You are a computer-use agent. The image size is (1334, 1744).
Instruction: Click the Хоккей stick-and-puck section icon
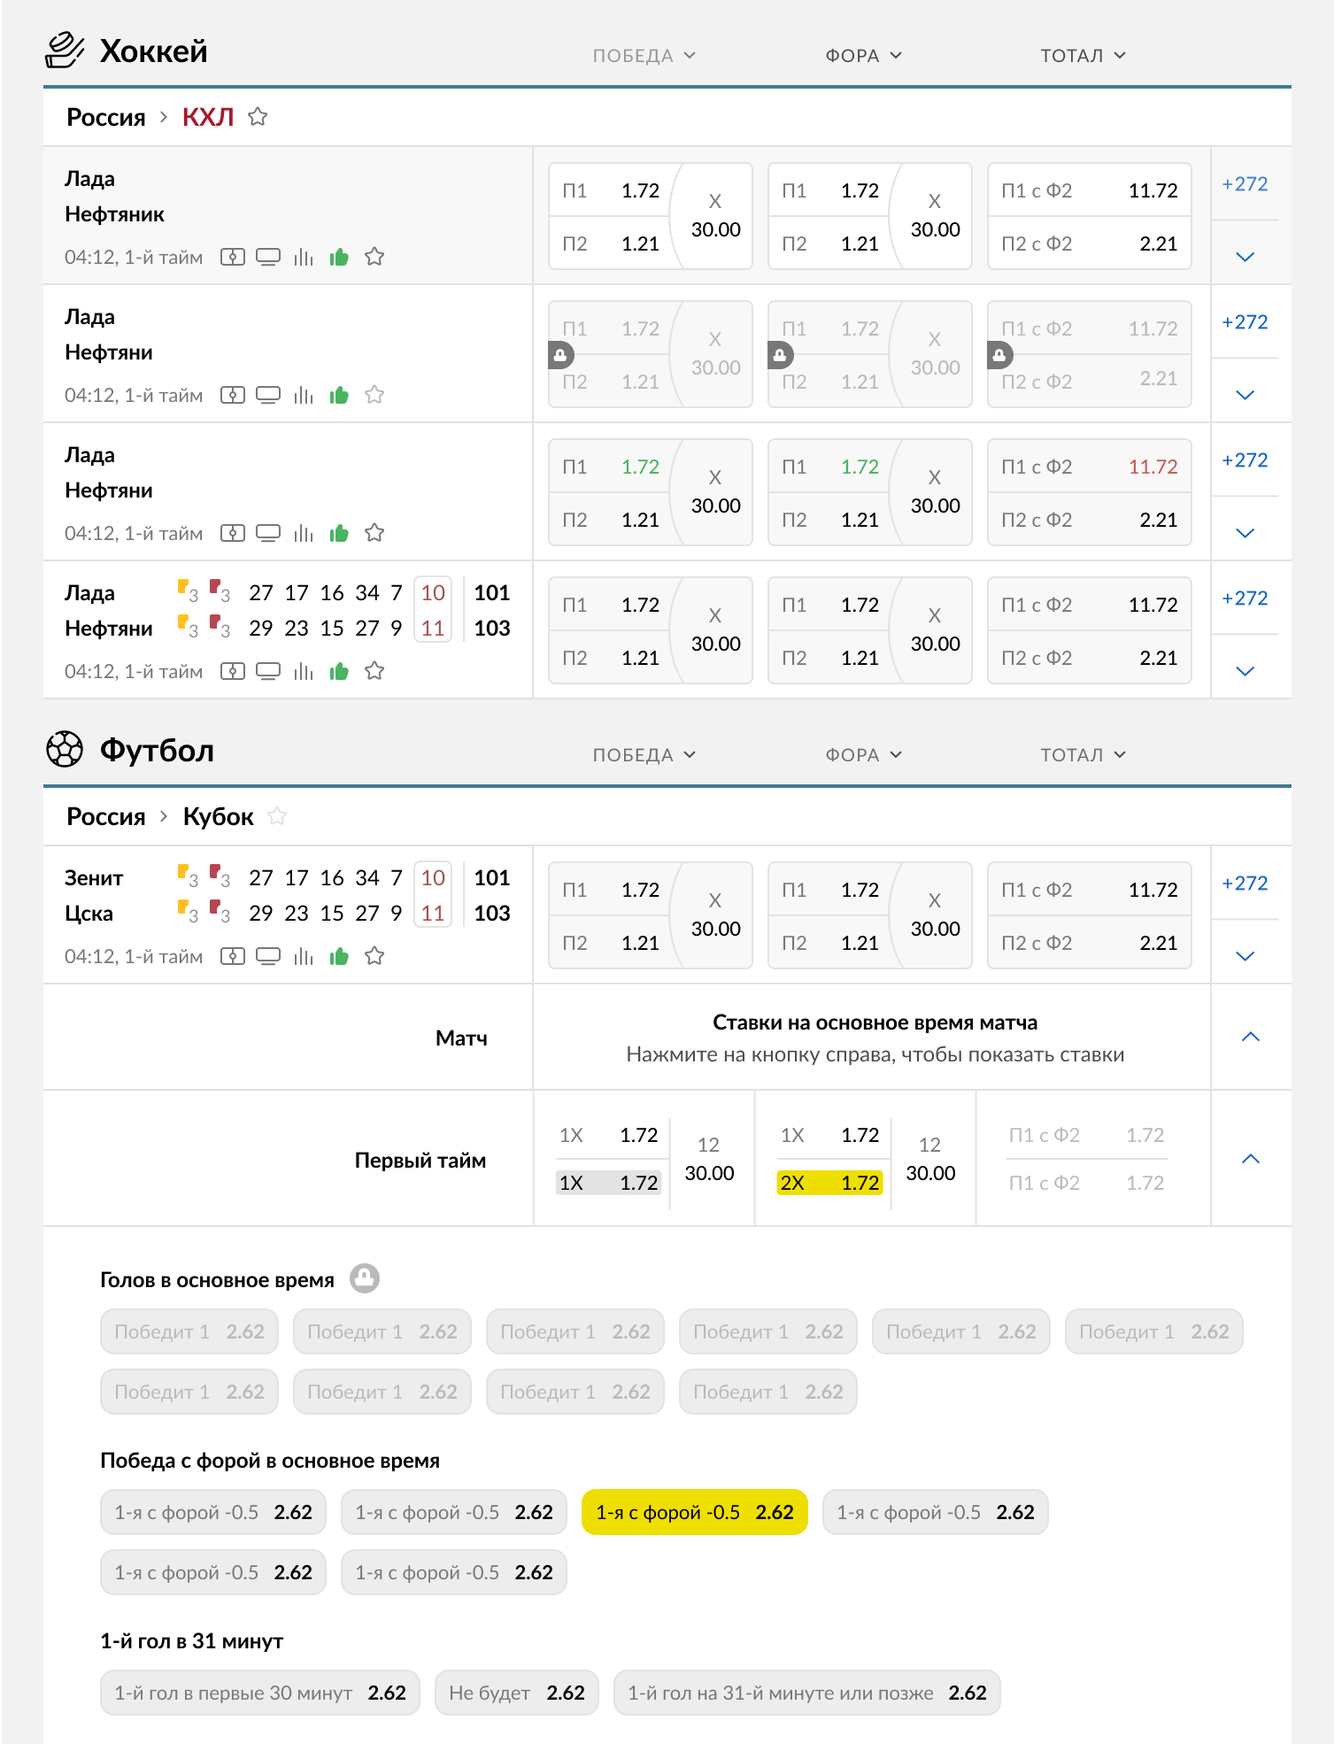click(x=65, y=50)
